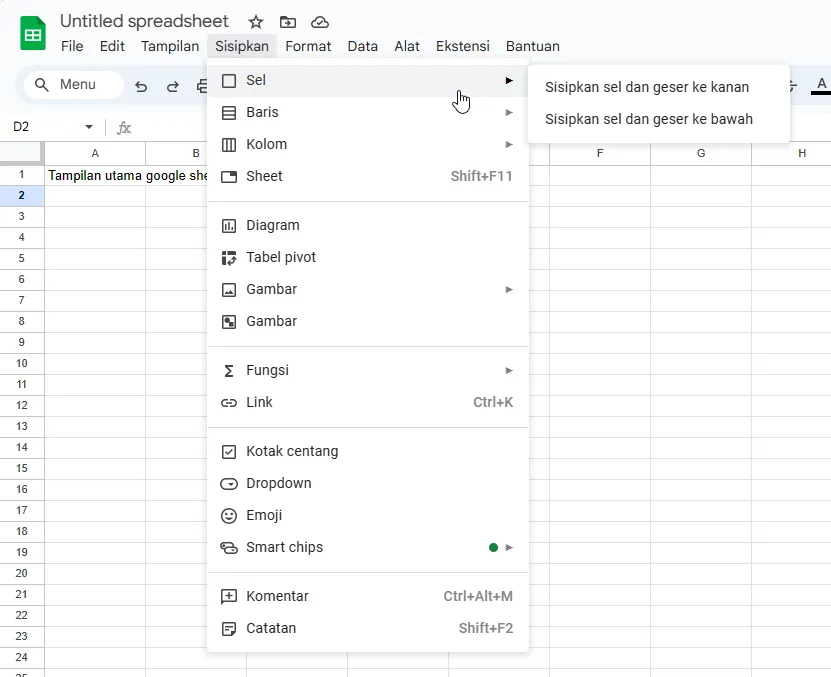Viewport: 831px width, 677px height.
Task: Open the Ekstensi menu
Action: [462, 46]
